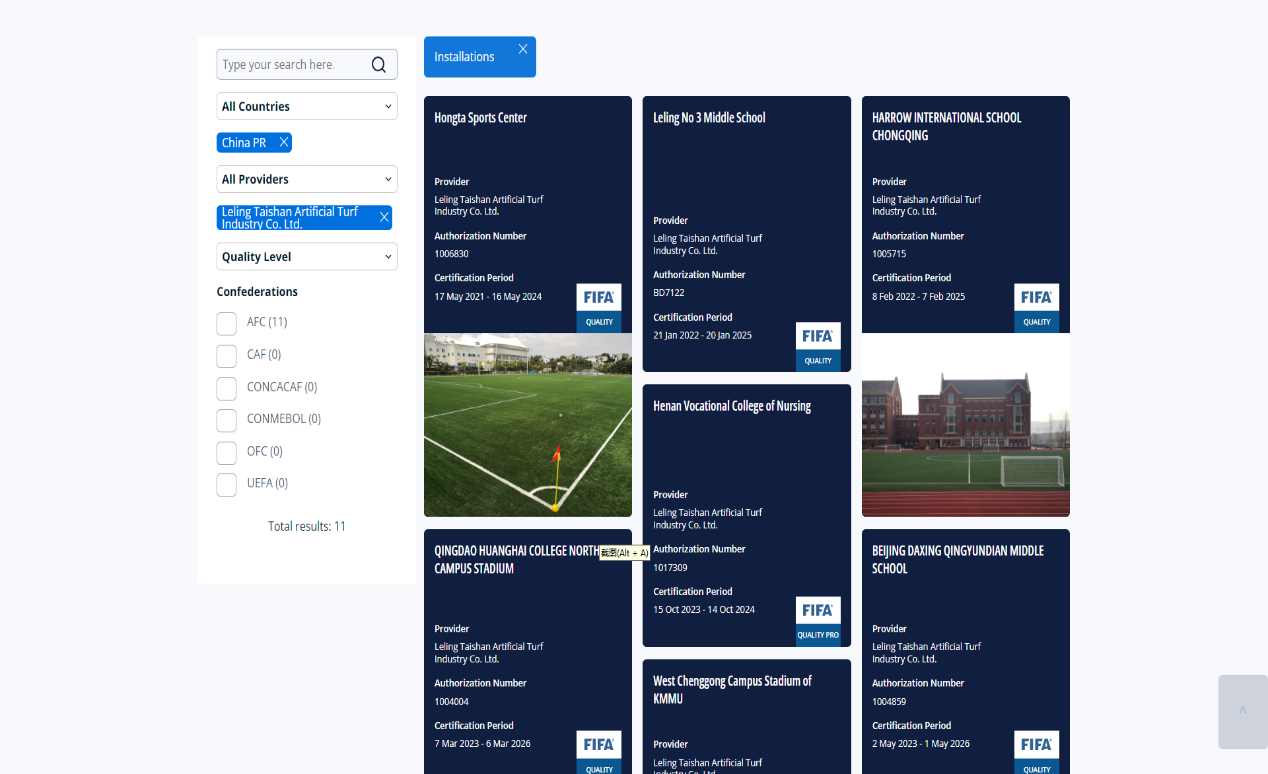Close the Installations tab chip
Image resolution: width=1268 pixels, height=774 pixels.
[522, 49]
